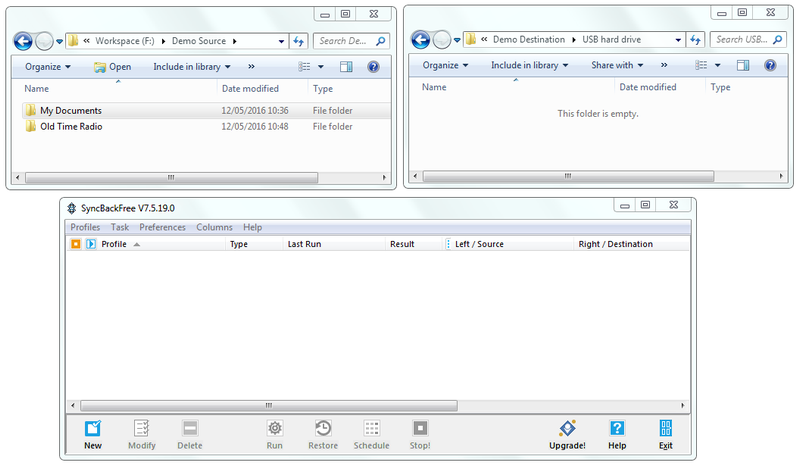Click the Upgrade! icon
Image resolution: width=800 pixels, height=466 pixels.
click(x=567, y=428)
